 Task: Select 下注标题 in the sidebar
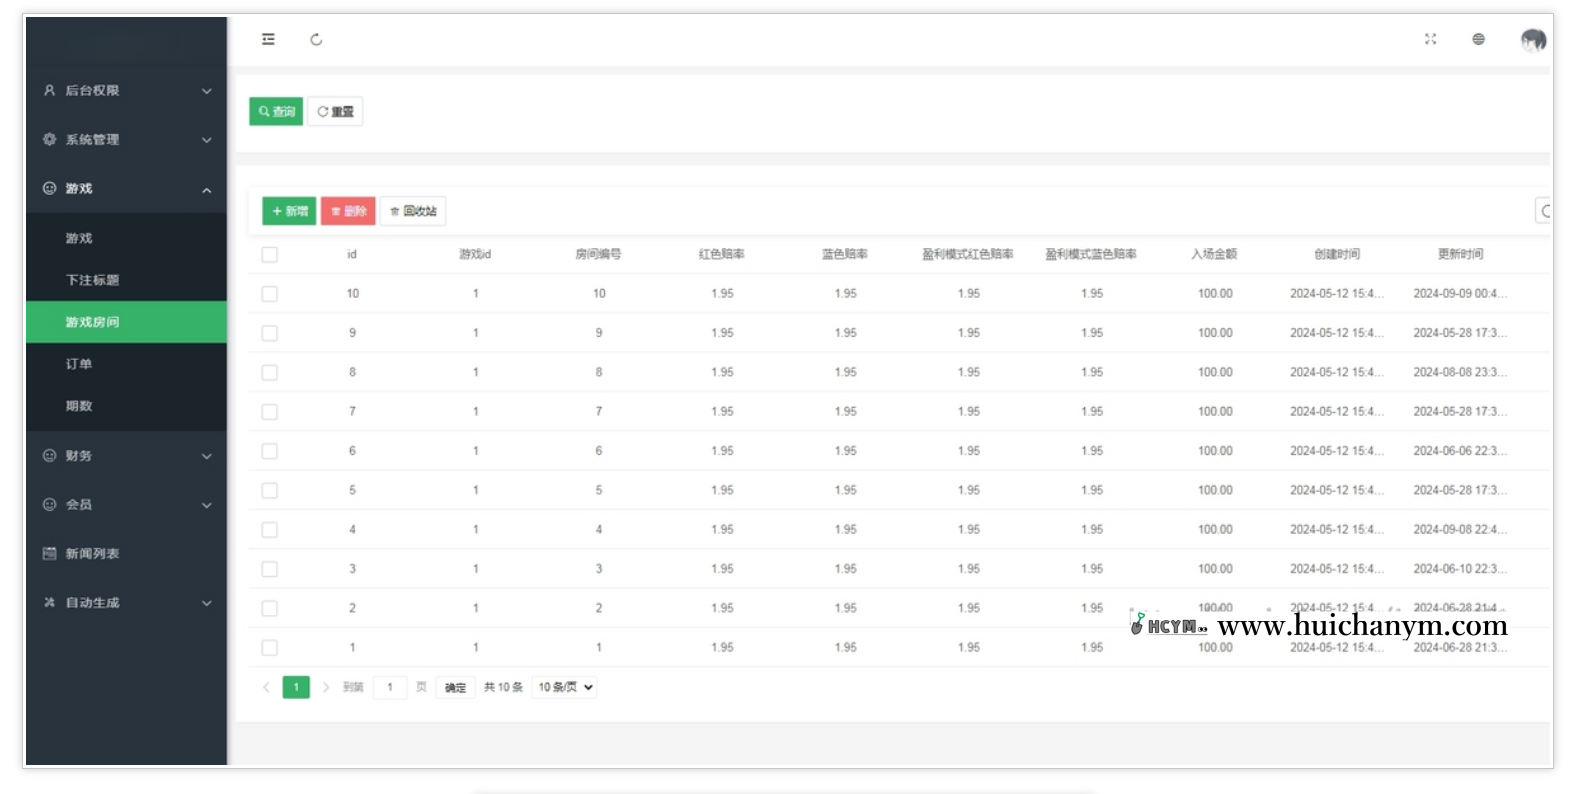pos(92,280)
